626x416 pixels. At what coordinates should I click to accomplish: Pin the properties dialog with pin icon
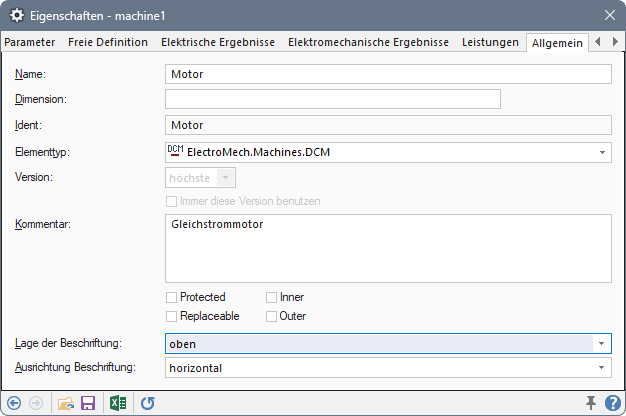coord(590,403)
